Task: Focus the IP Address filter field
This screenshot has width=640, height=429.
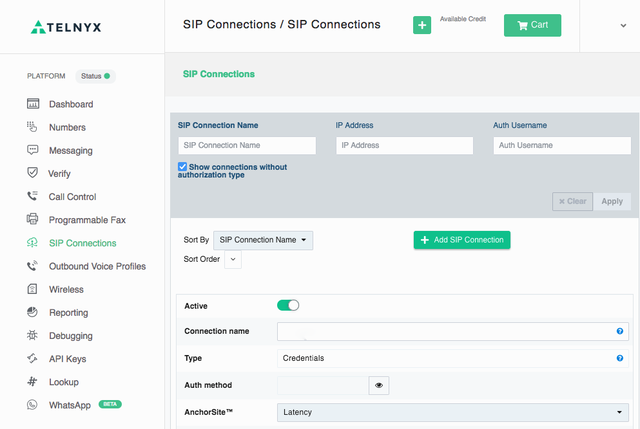Action: tap(404, 145)
